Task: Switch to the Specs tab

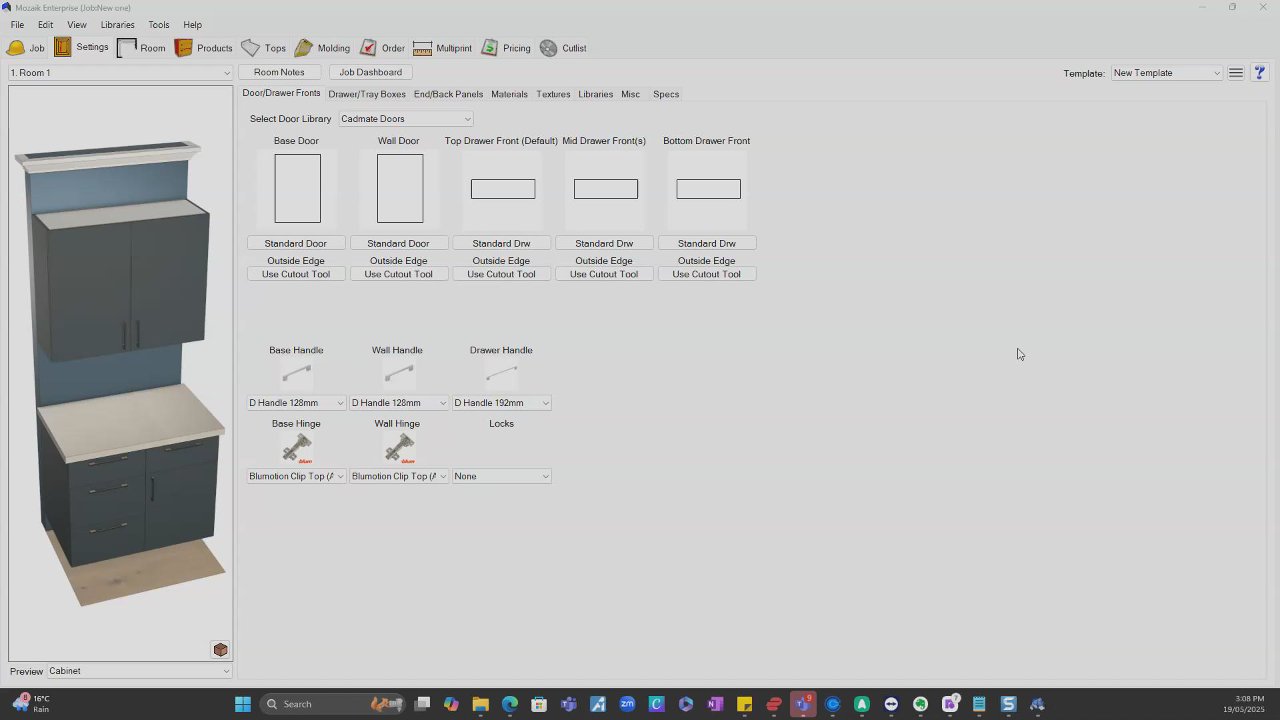Action: point(666,94)
